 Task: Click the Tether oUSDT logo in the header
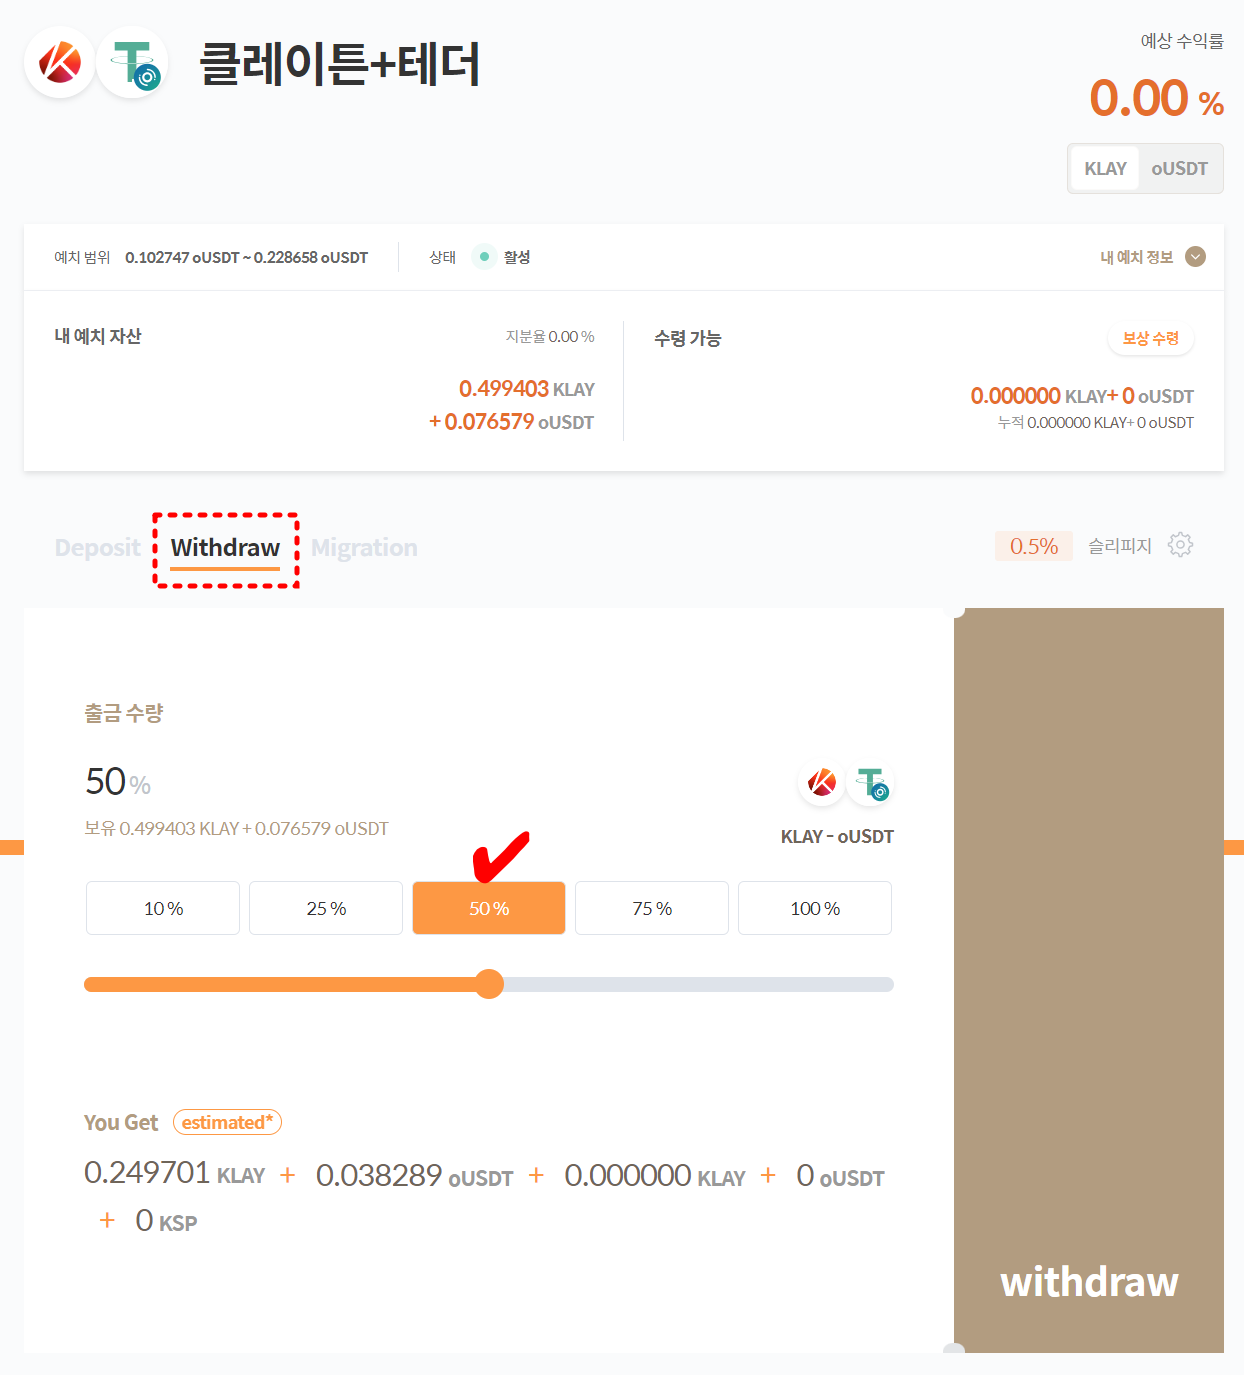tap(132, 62)
